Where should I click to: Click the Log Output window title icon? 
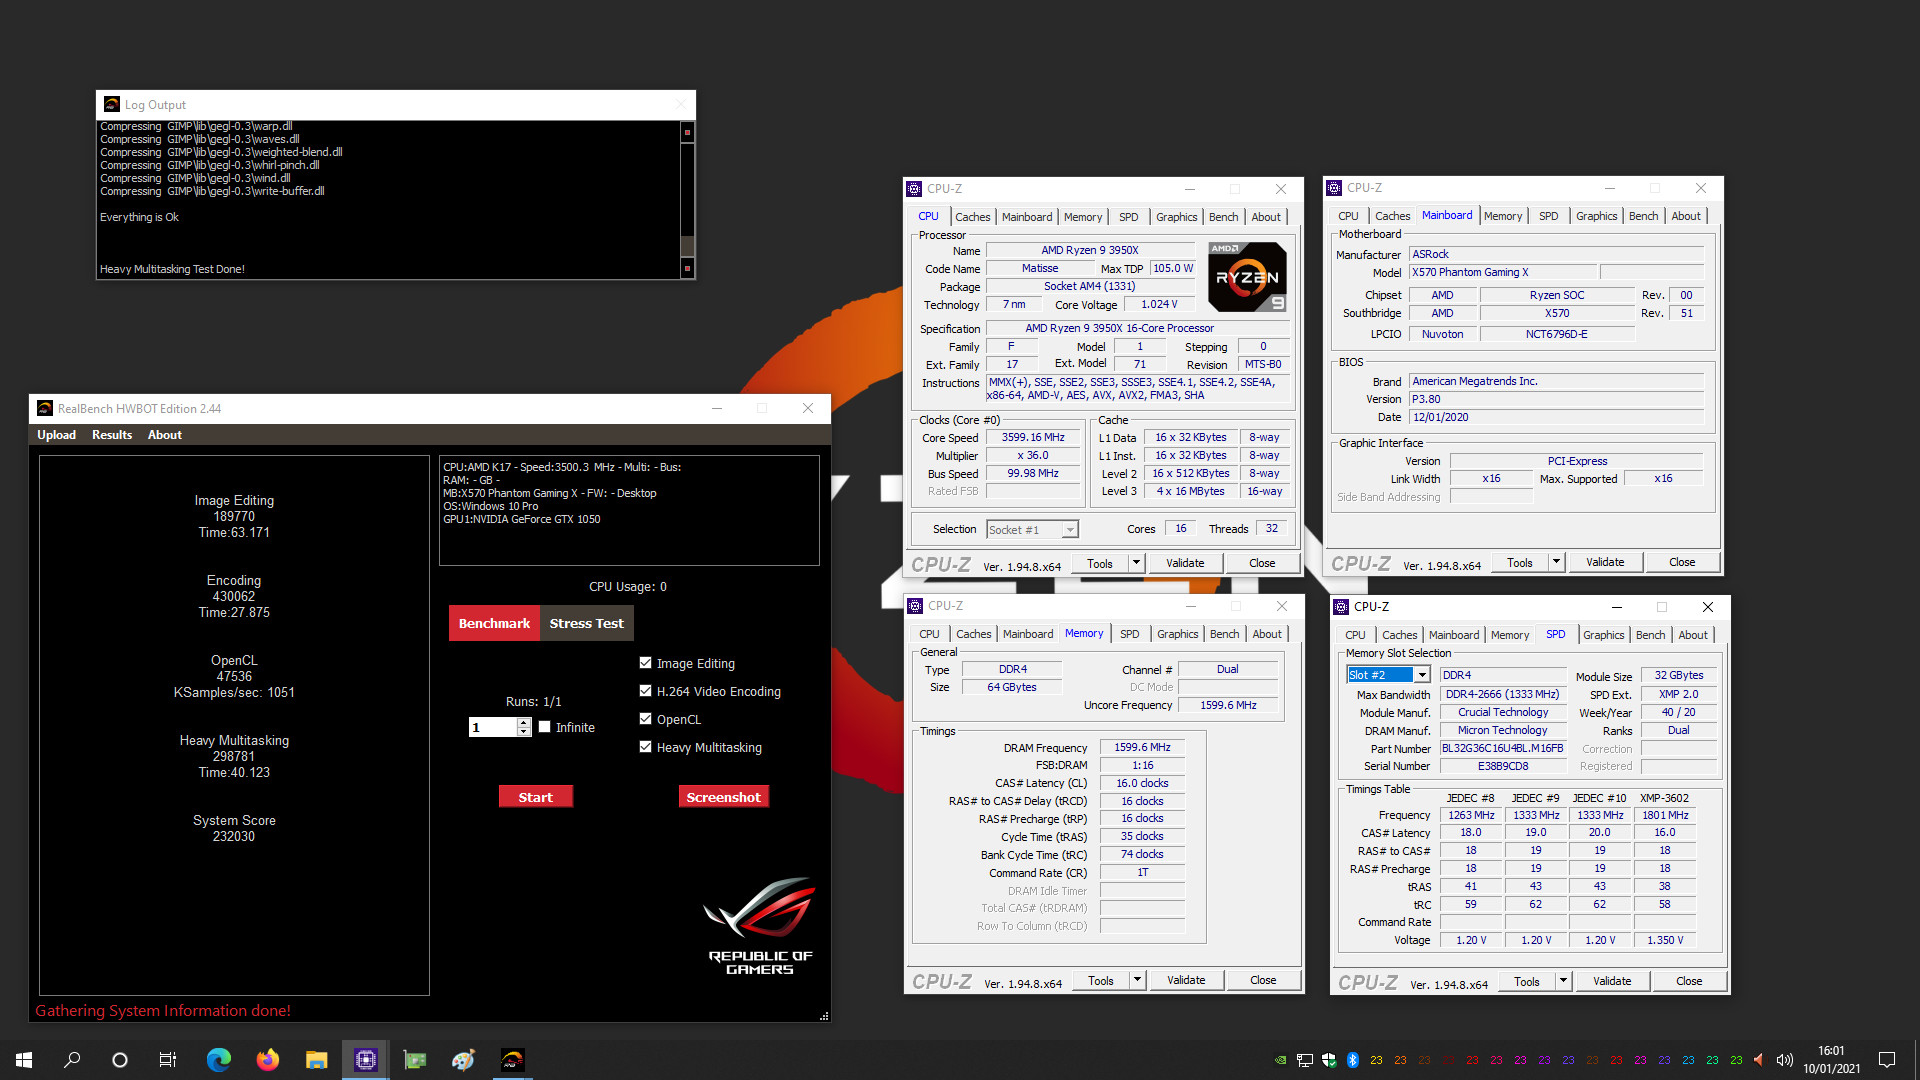[x=111, y=104]
